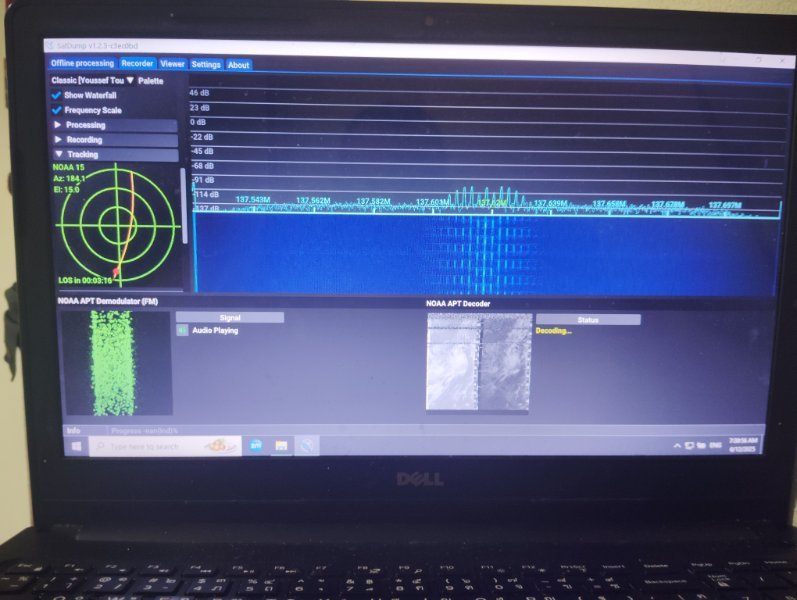The image size is (797, 600).
Task: Click the audio playing speaker icon
Action: click(x=182, y=331)
